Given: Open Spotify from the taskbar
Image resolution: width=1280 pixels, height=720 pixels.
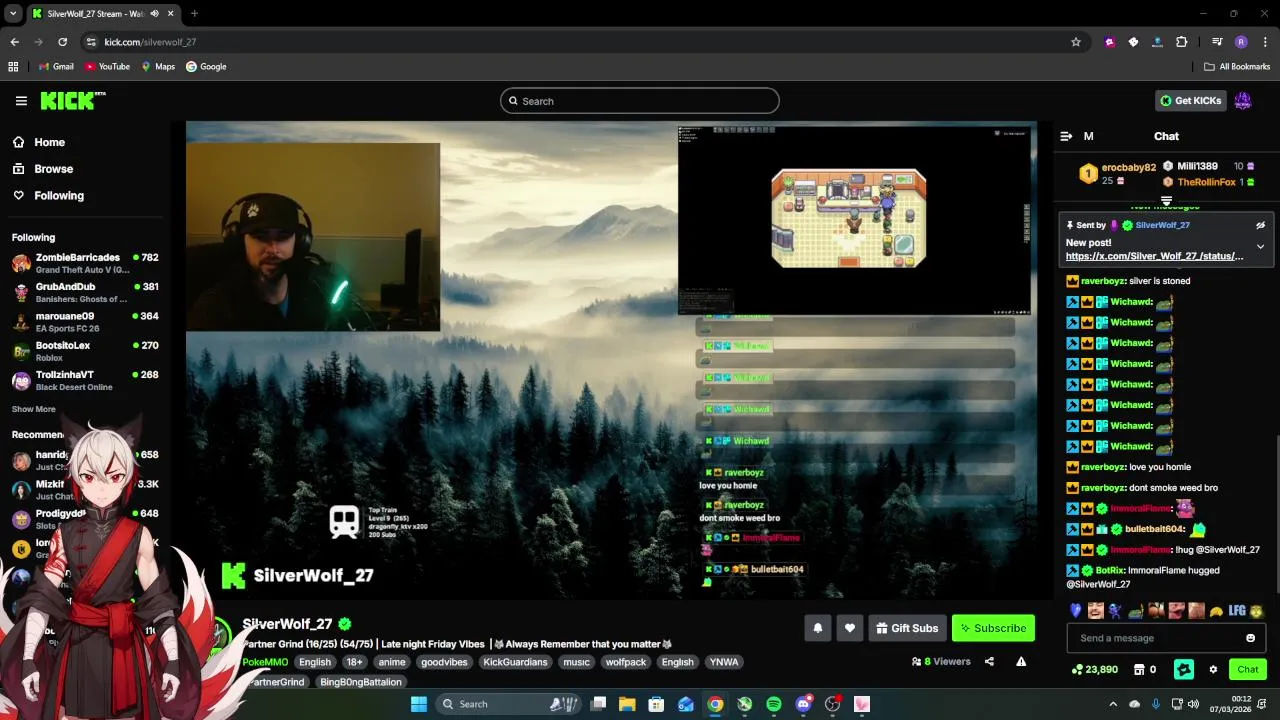Looking at the screenshot, I should pyautogui.click(x=774, y=704).
